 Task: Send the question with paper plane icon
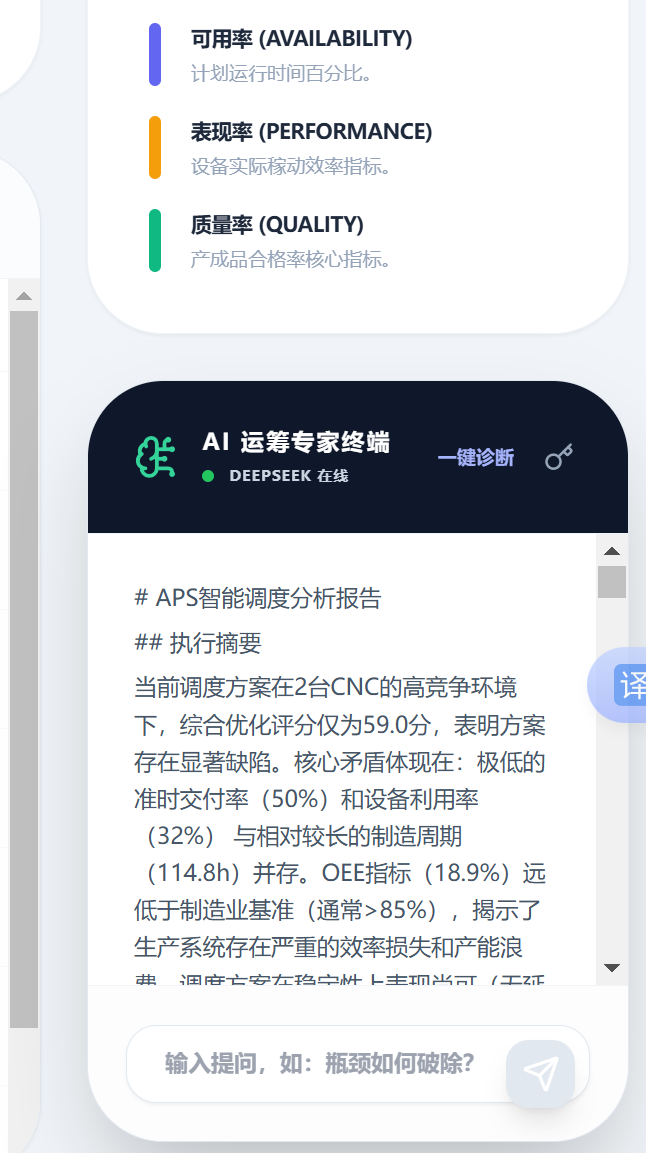pyautogui.click(x=541, y=1074)
